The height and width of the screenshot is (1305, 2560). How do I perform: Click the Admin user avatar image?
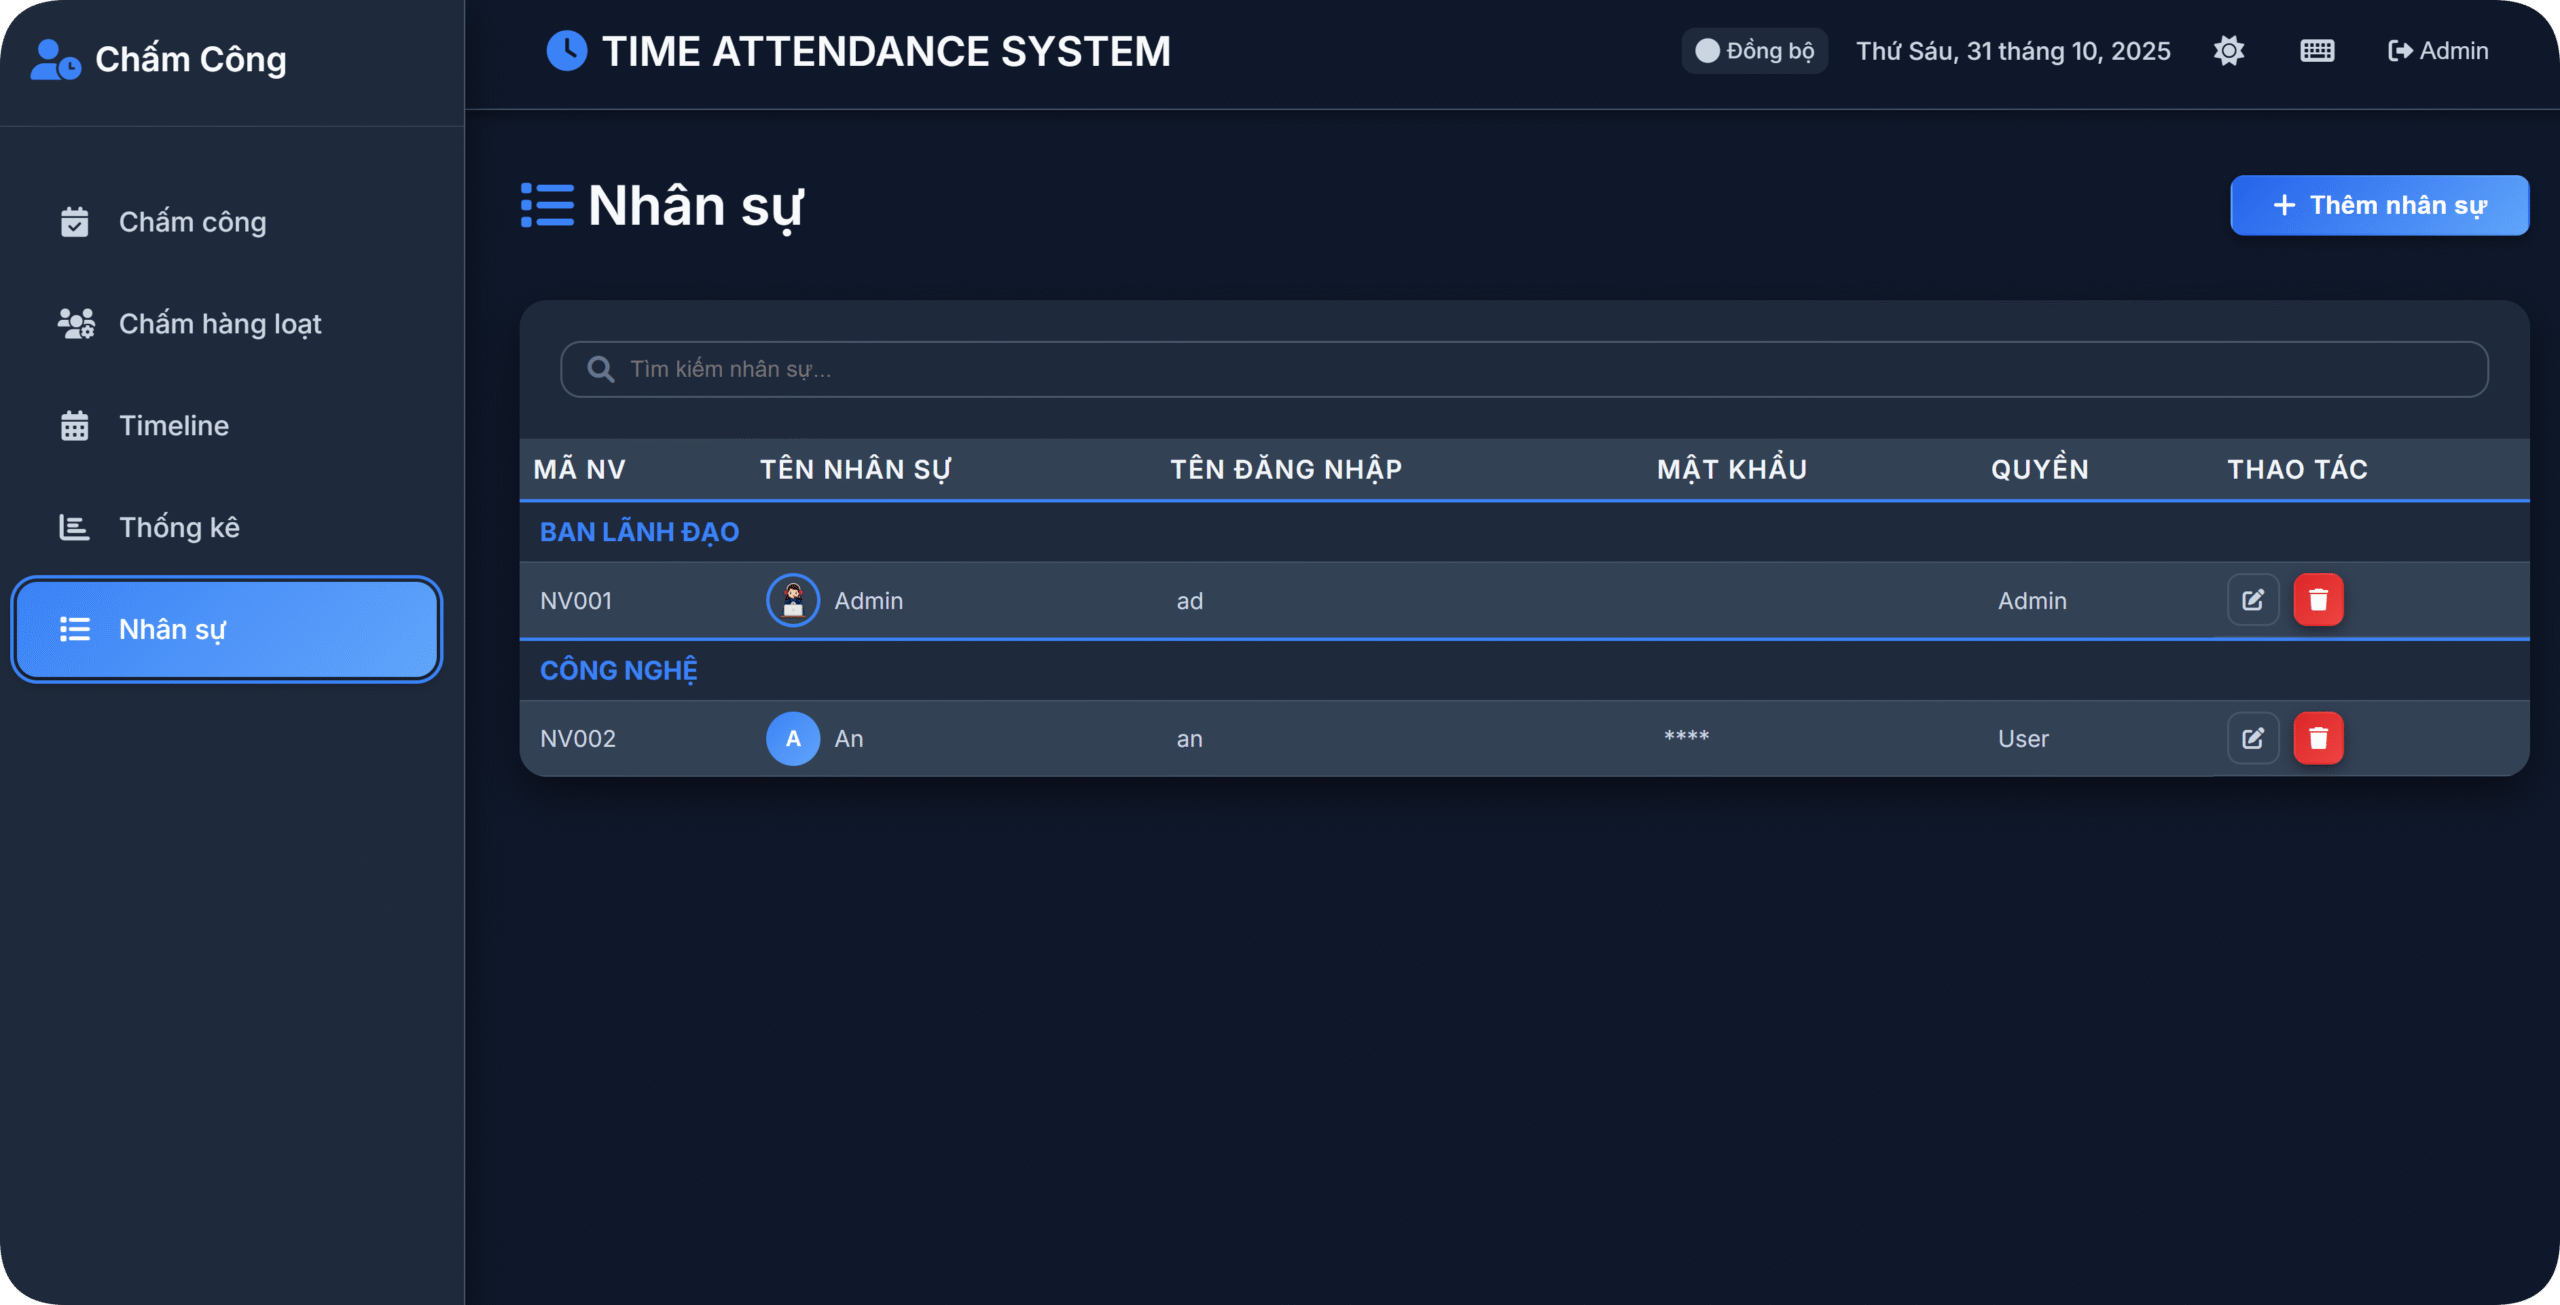(x=793, y=600)
